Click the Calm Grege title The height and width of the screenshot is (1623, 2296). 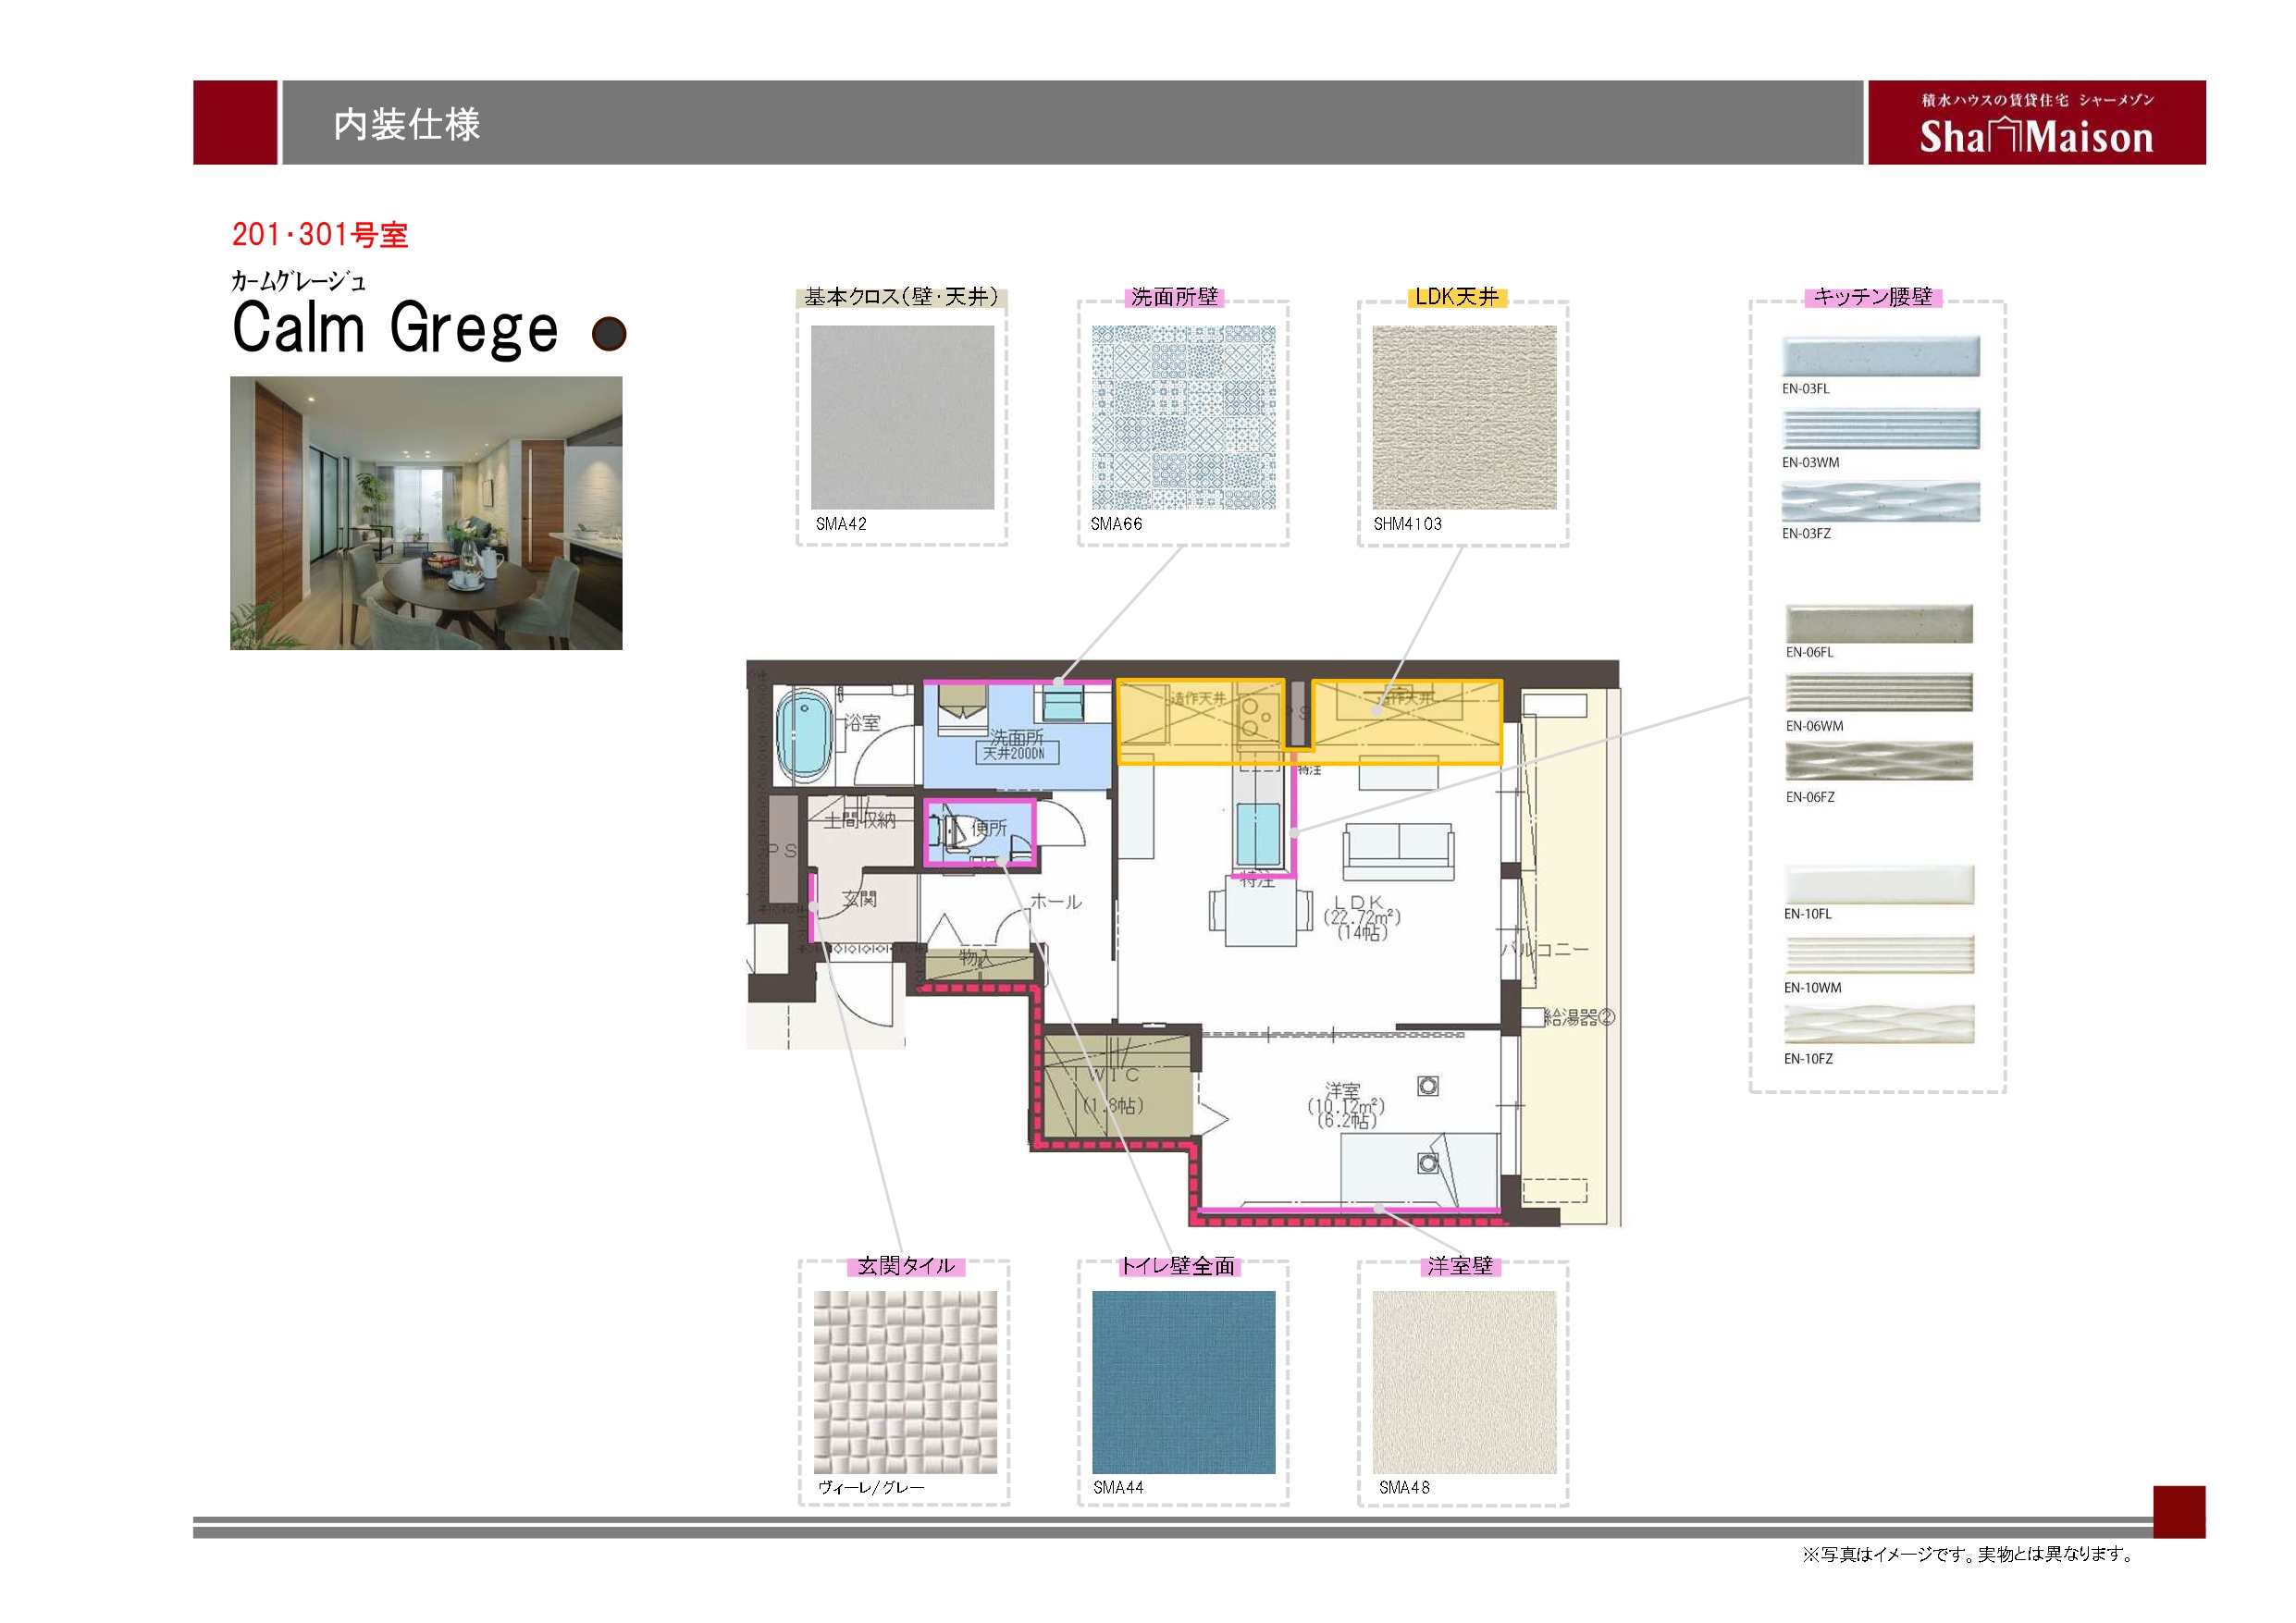(x=395, y=328)
